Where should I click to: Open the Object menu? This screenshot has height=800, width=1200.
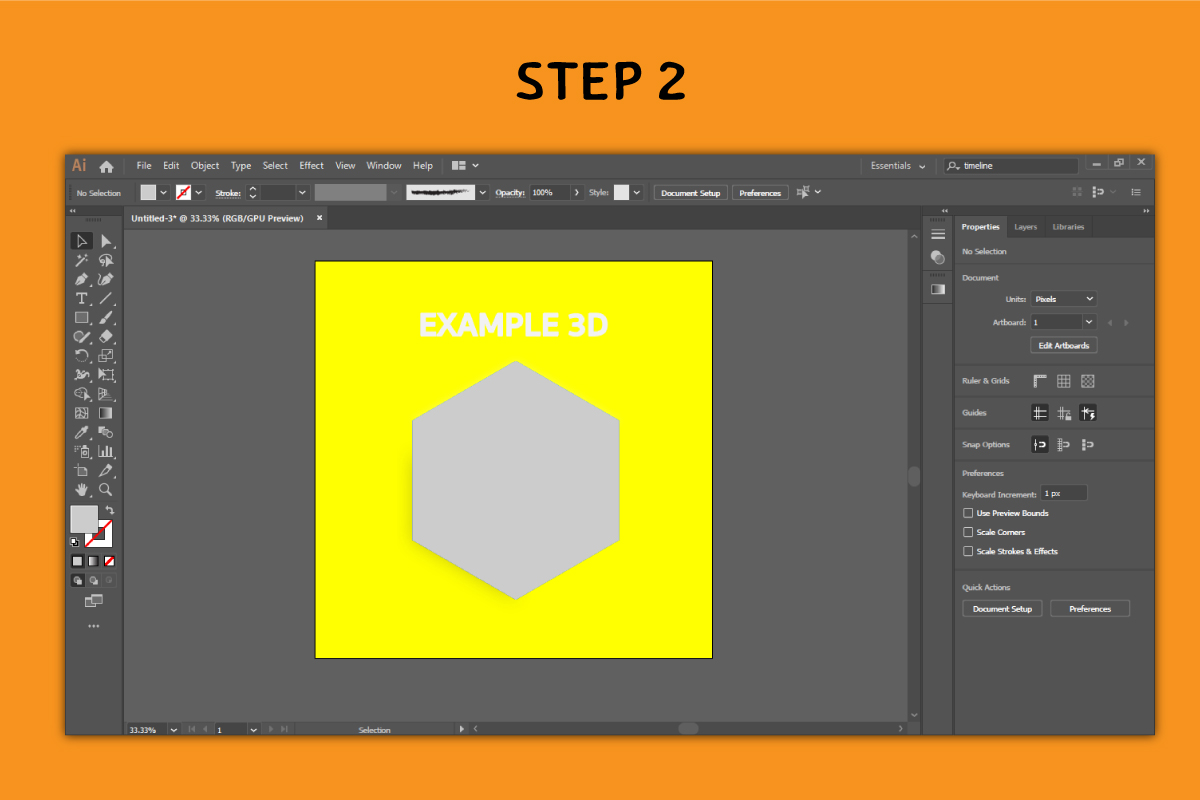tap(205, 166)
